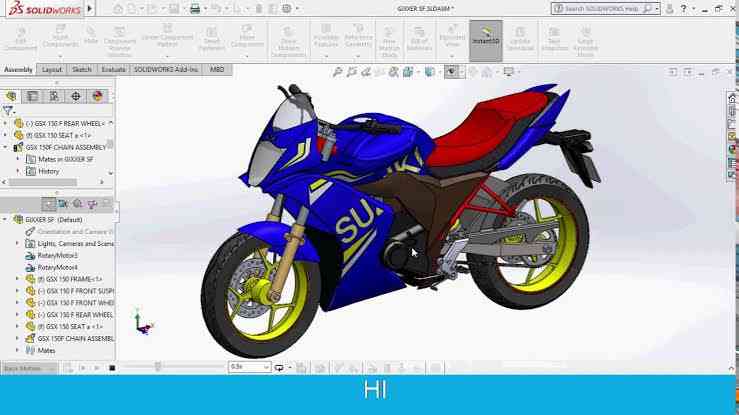
Task: Open the Basic Motion study type dropdown
Action: pos(29,368)
